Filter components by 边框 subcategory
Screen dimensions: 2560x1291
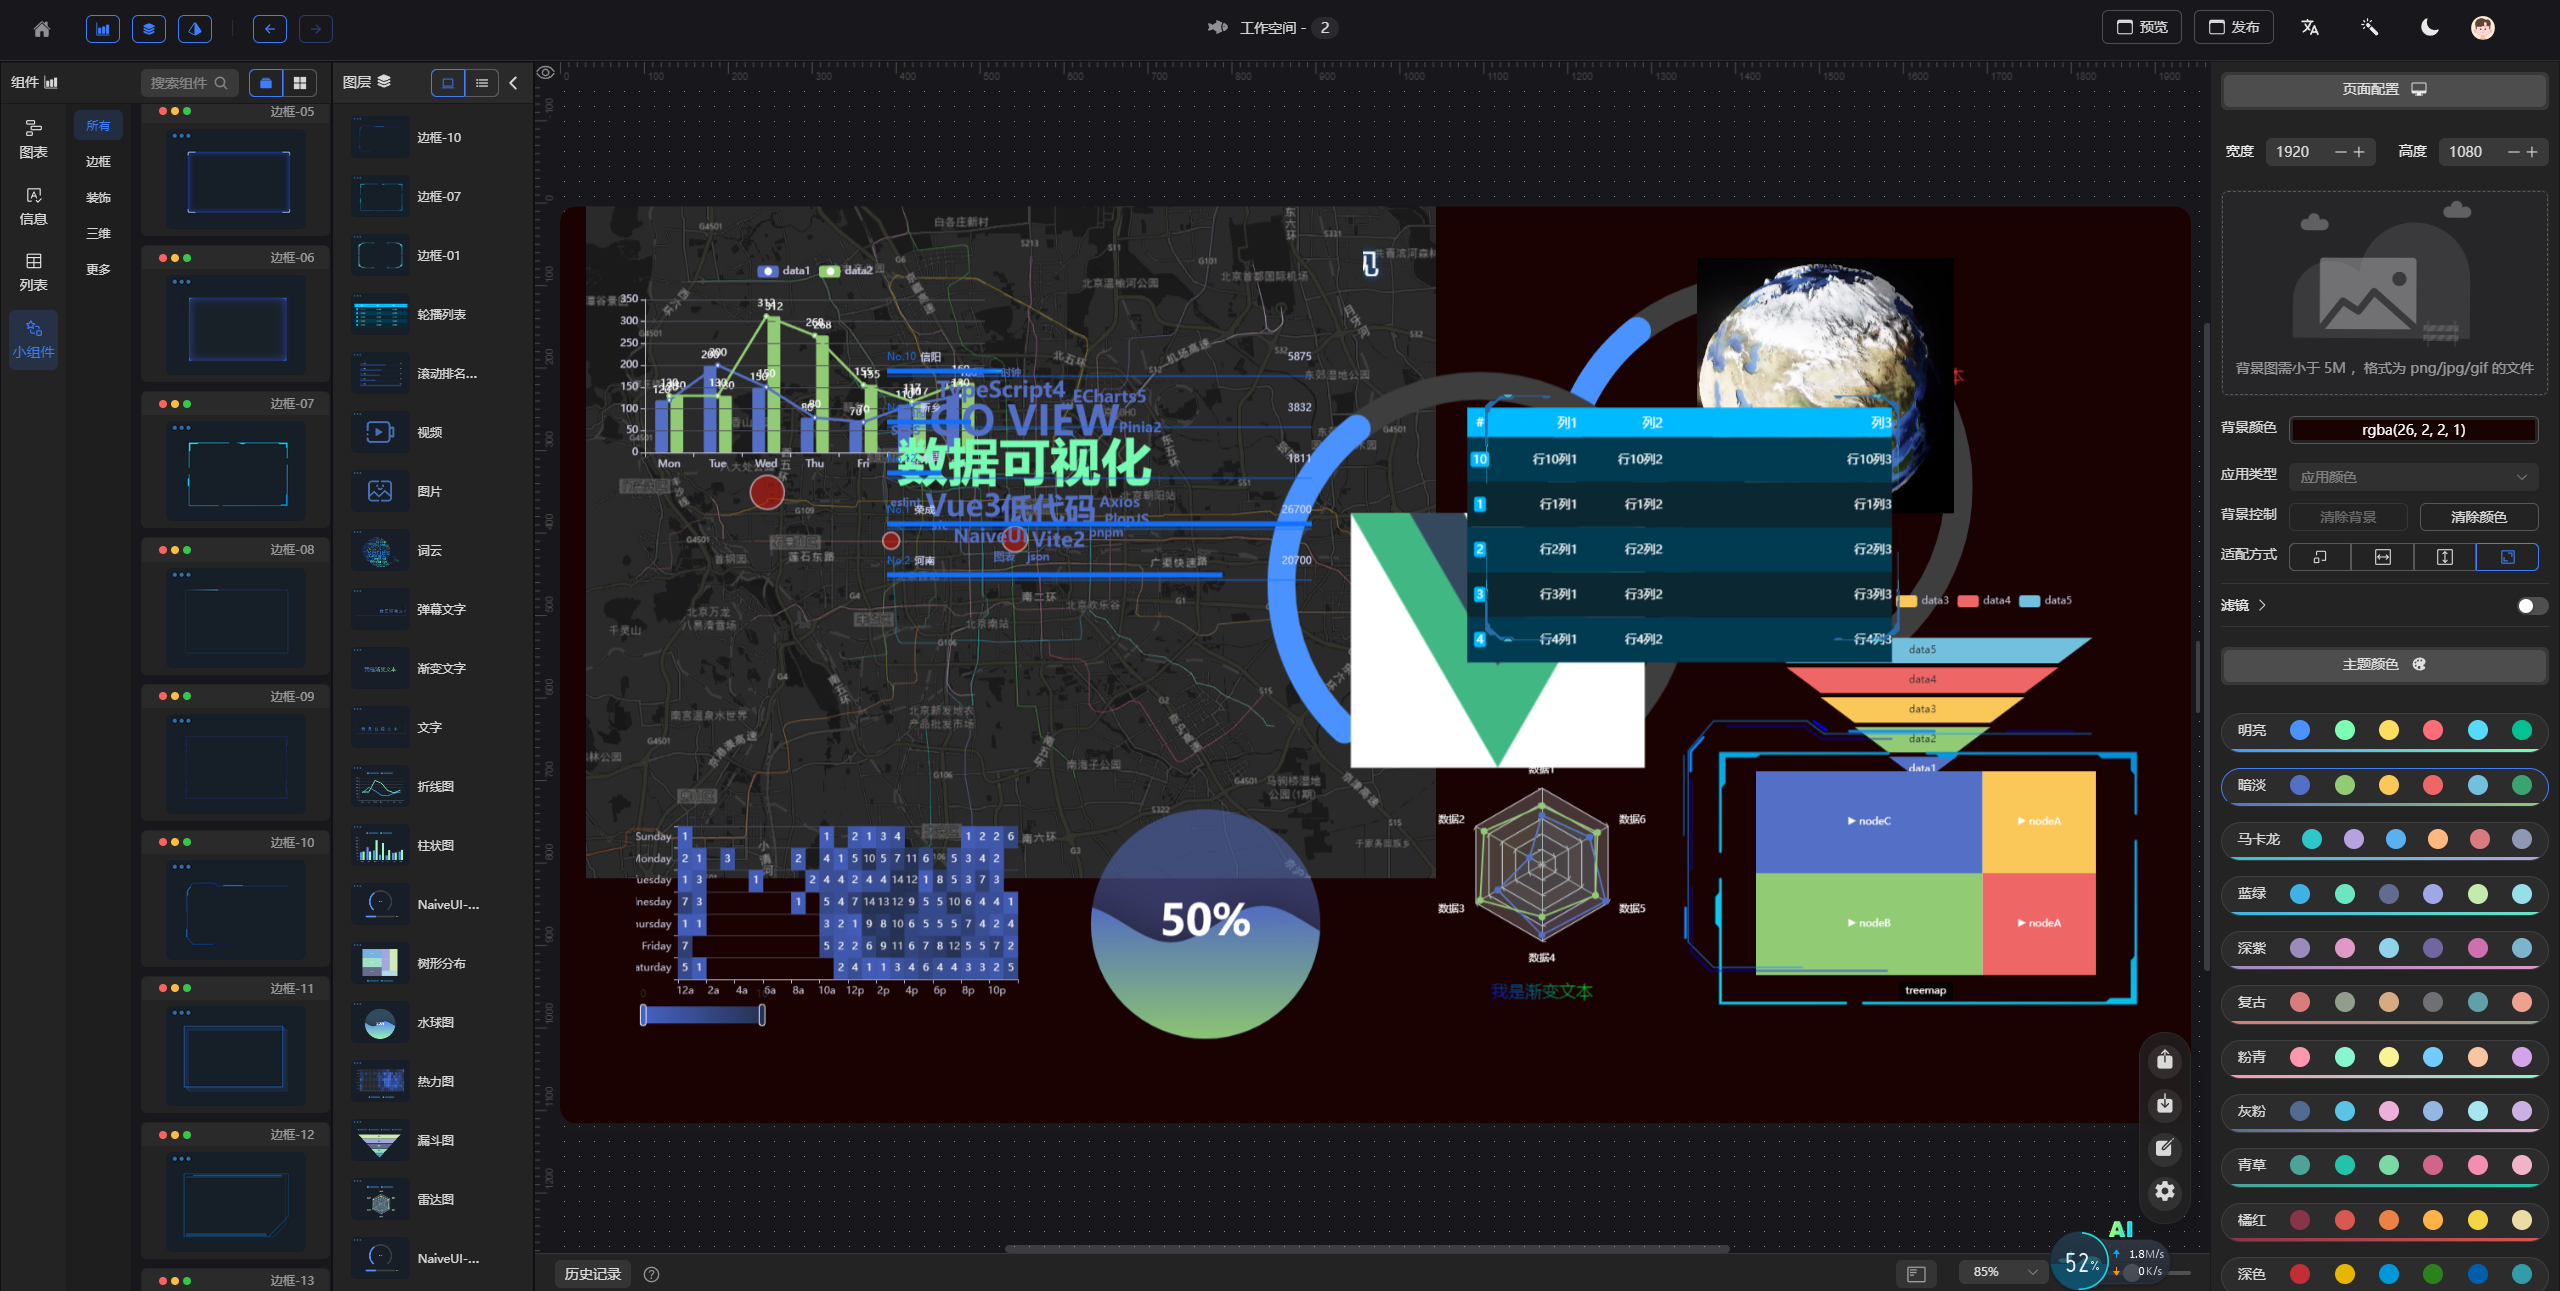coord(98,162)
